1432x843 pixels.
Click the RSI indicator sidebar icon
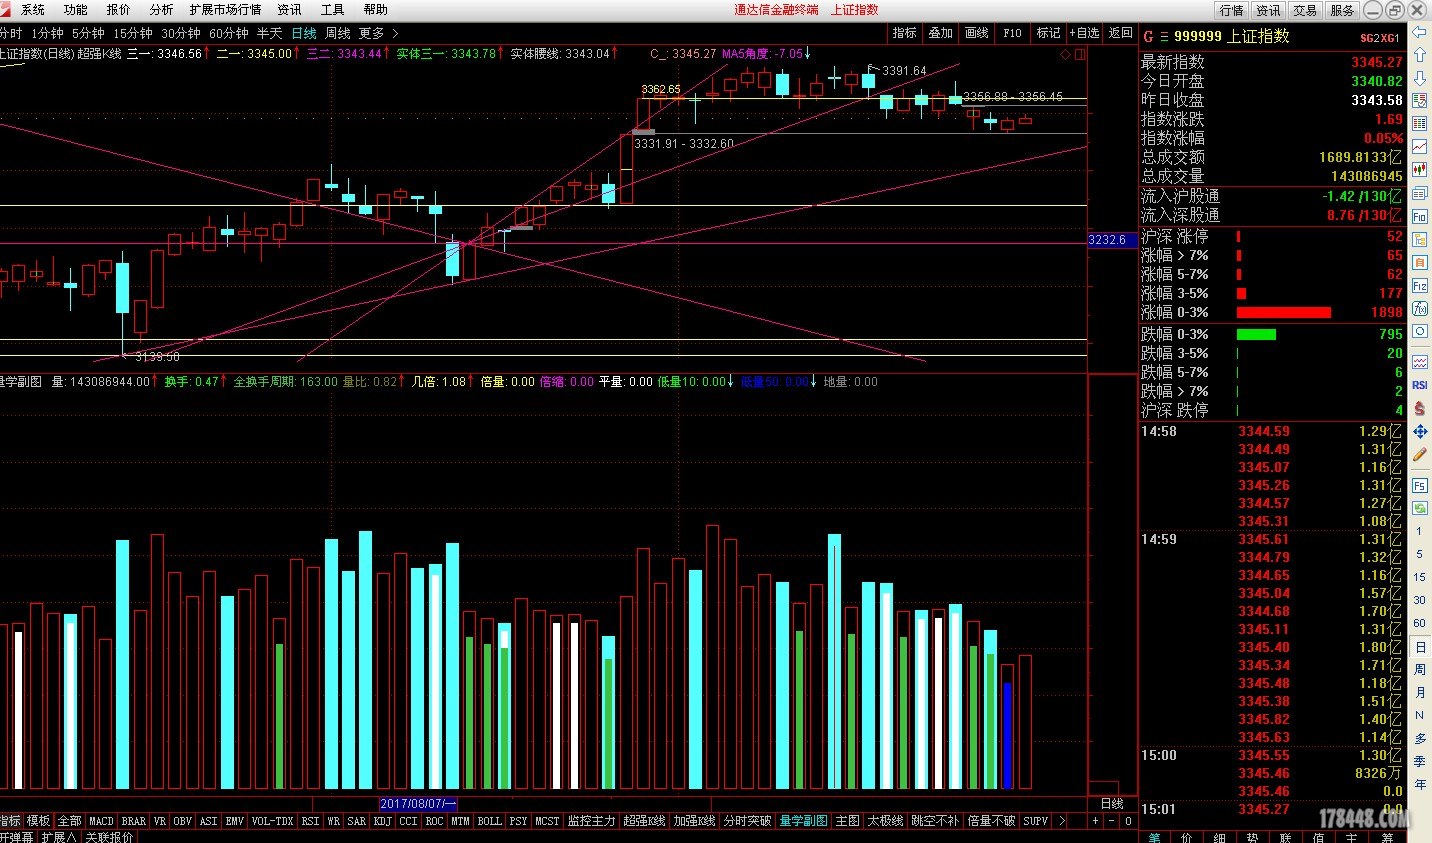[1420, 385]
